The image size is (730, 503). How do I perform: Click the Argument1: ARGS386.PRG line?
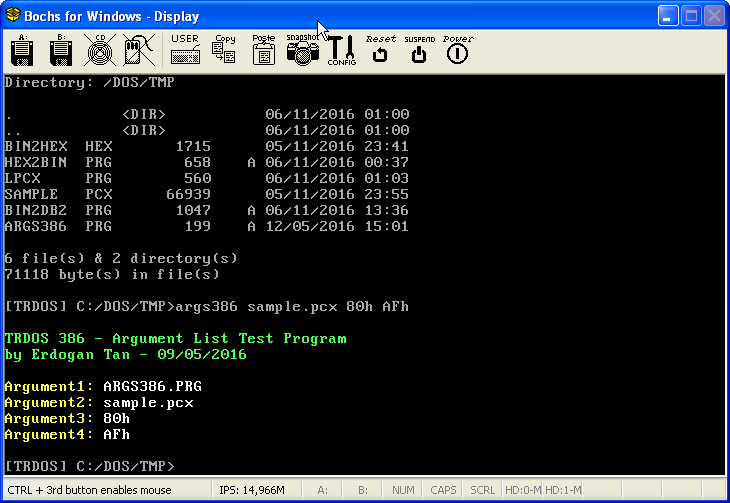[x=103, y=387]
